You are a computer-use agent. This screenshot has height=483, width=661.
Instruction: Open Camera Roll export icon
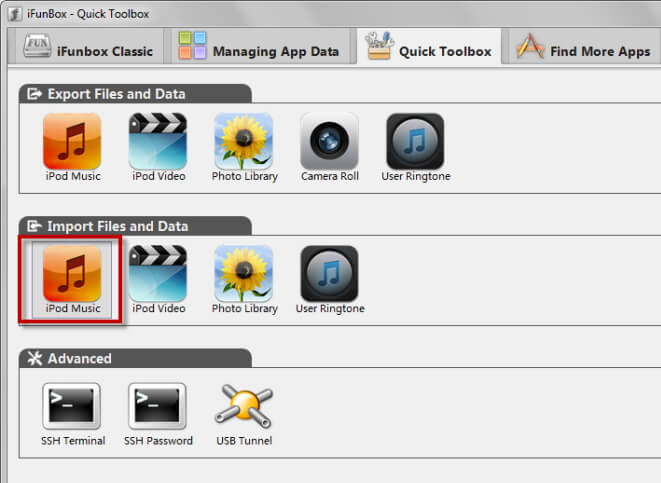(329, 147)
